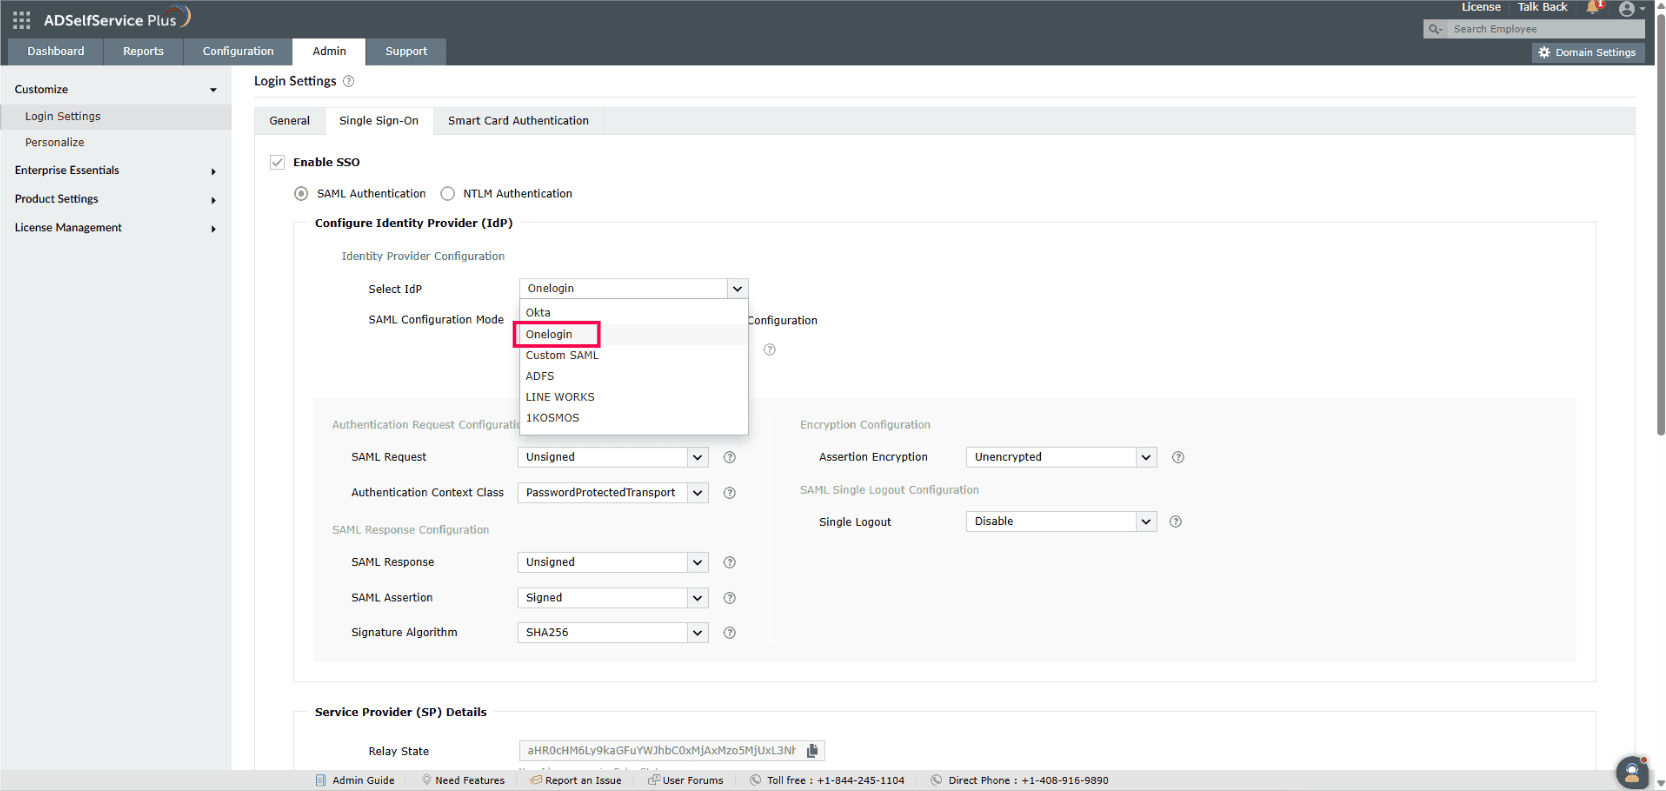1666x791 pixels.
Task: Choose LINE WORKS from the IdP list
Action: click(633, 397)
